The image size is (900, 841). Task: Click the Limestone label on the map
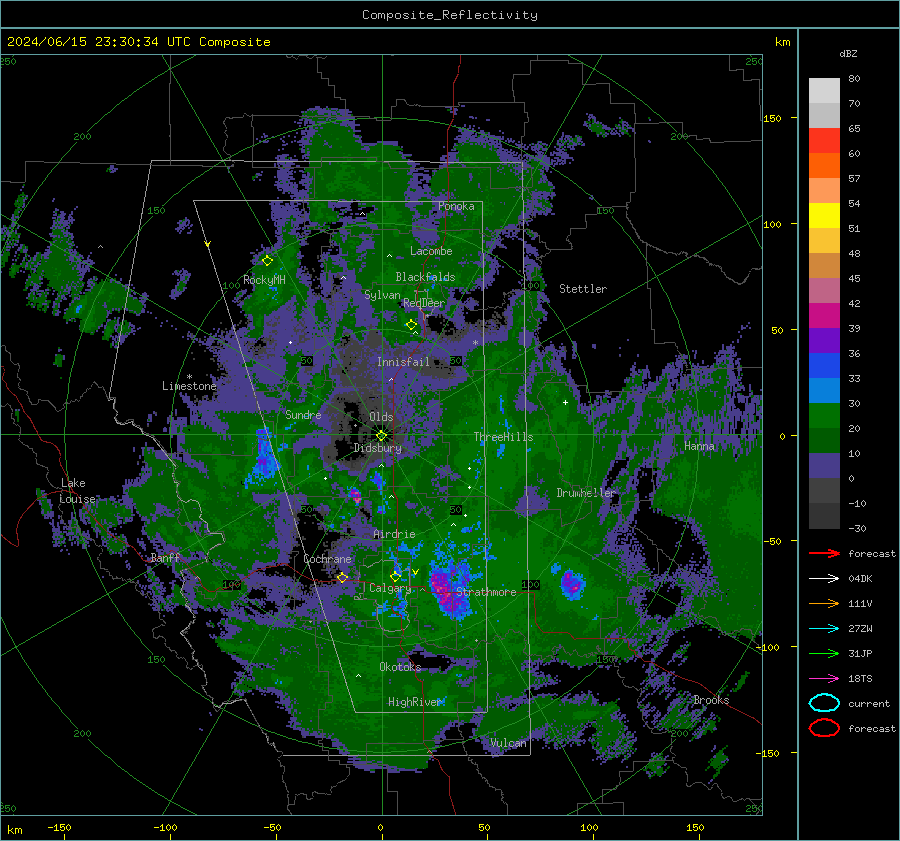coord(189,386)
